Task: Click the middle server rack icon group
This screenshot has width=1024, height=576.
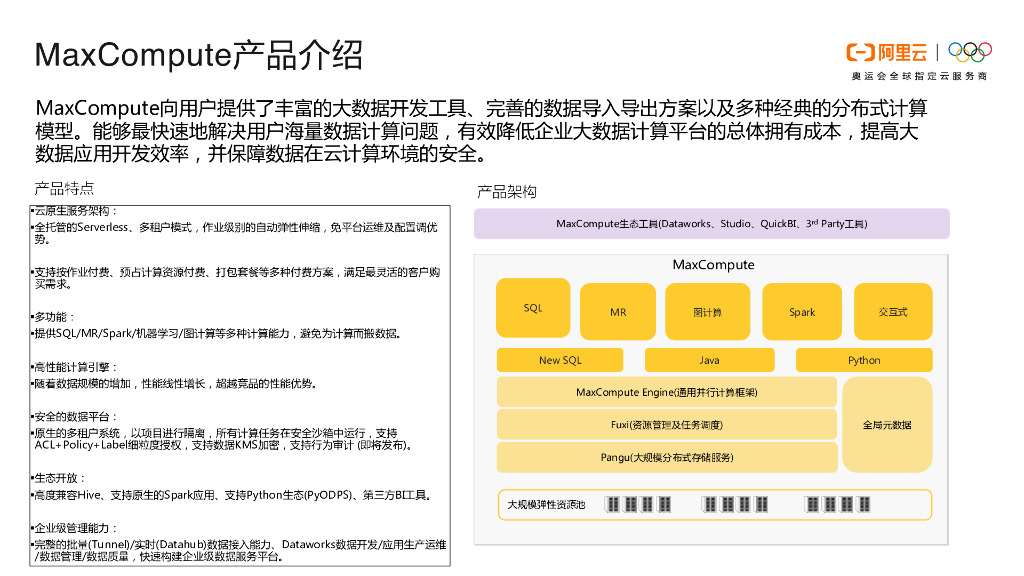Action: 735,504
